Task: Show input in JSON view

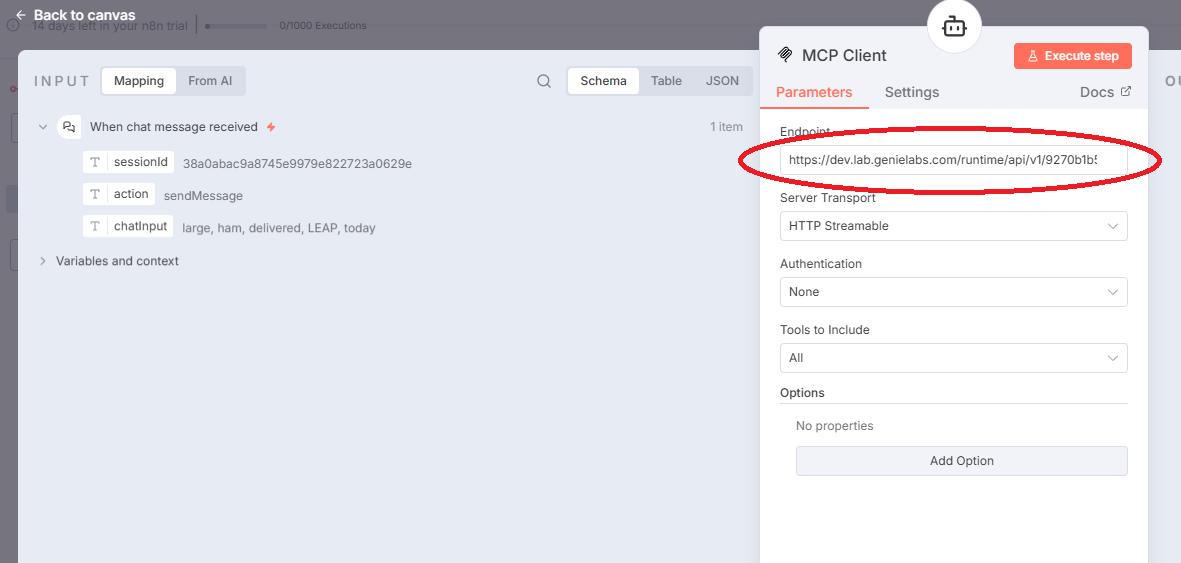Action: point(722,81)
